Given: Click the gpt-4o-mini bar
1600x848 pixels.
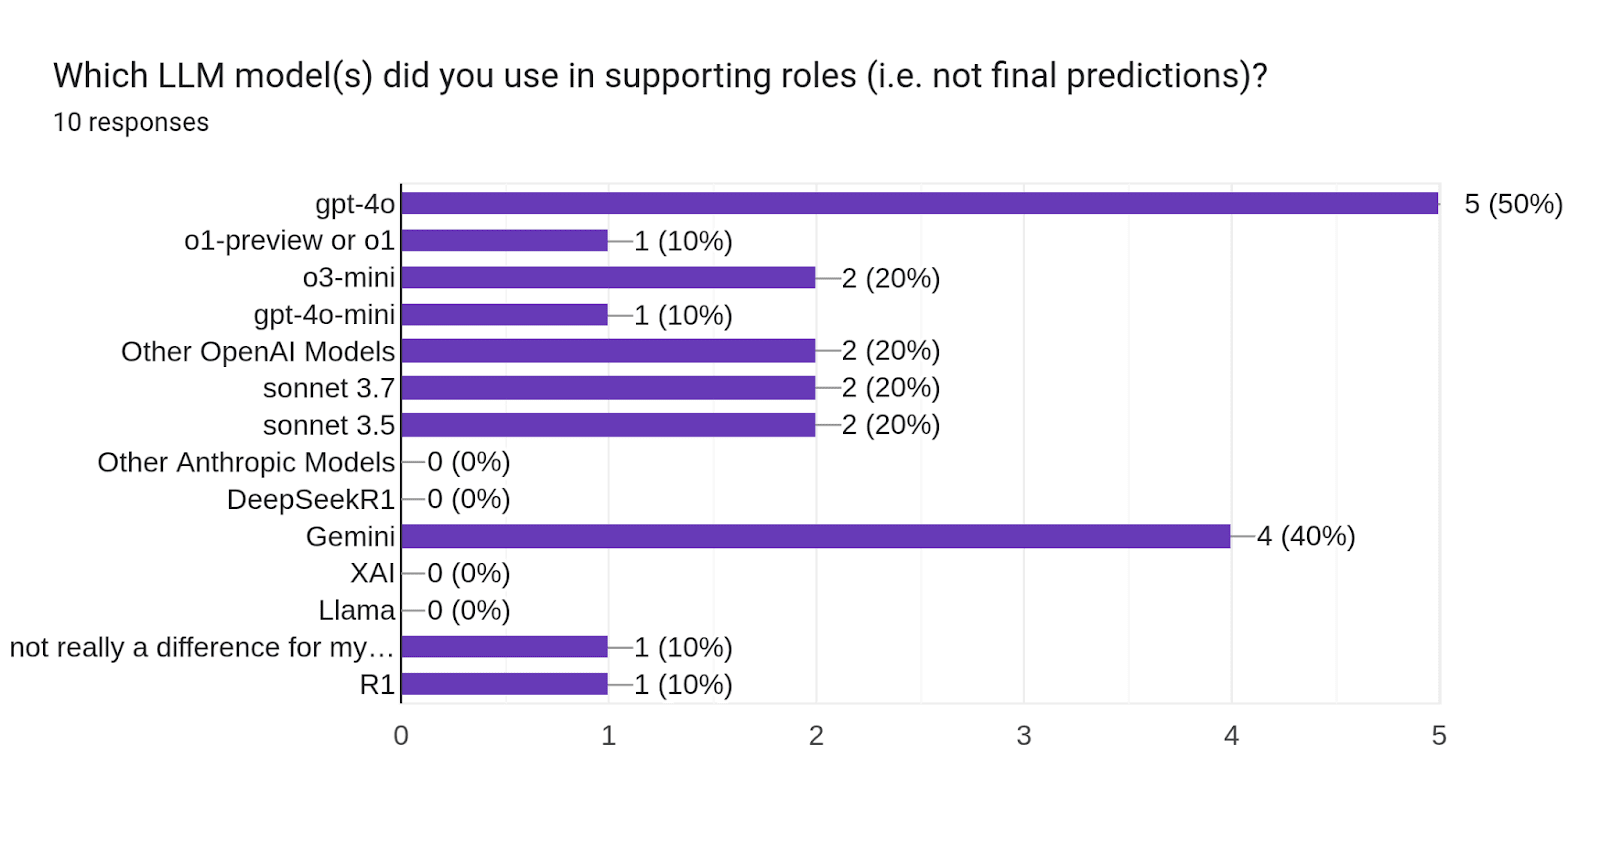Looking at the screenshot, I should pyautogui.click(x=504, y=315).
